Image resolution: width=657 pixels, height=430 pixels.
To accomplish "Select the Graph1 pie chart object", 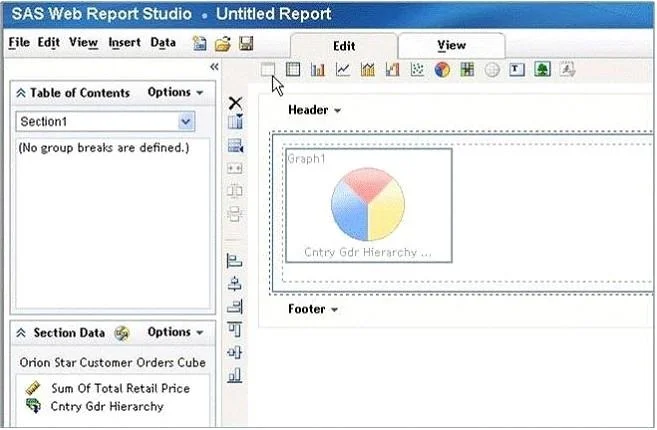I will [368, 205].
